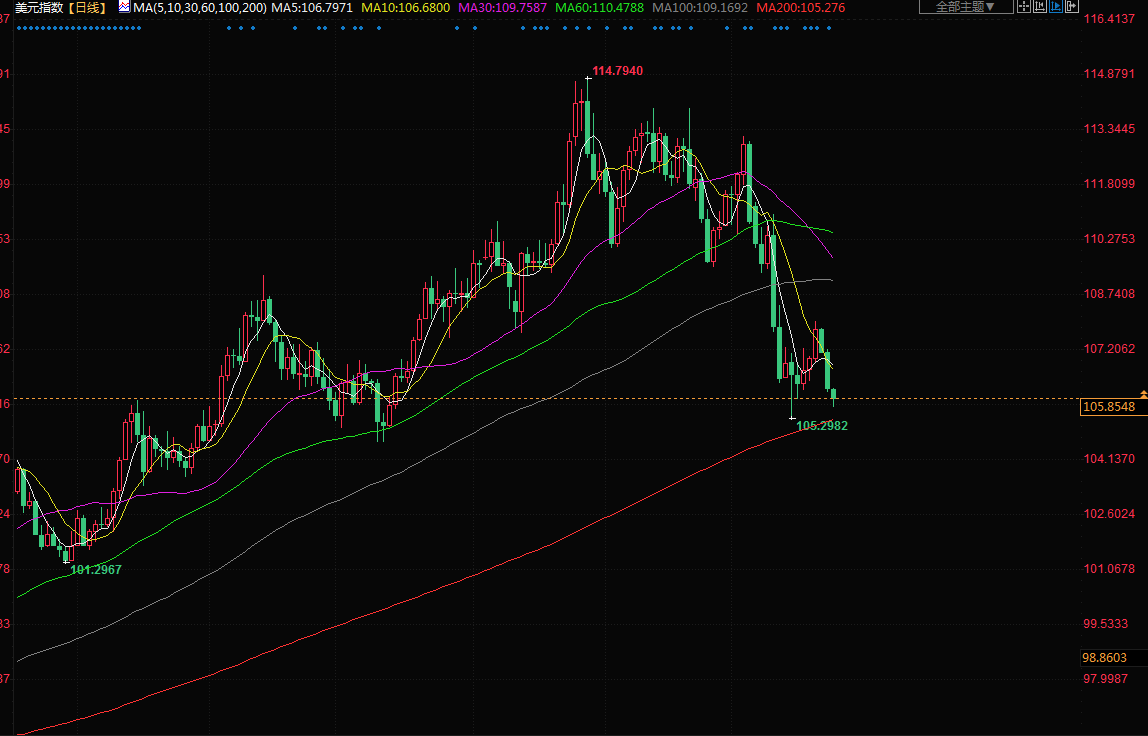Click the 101.2967 low price label
Image resolution: width=1148 pixels, height=736 pixels.
tap(96, 569)
